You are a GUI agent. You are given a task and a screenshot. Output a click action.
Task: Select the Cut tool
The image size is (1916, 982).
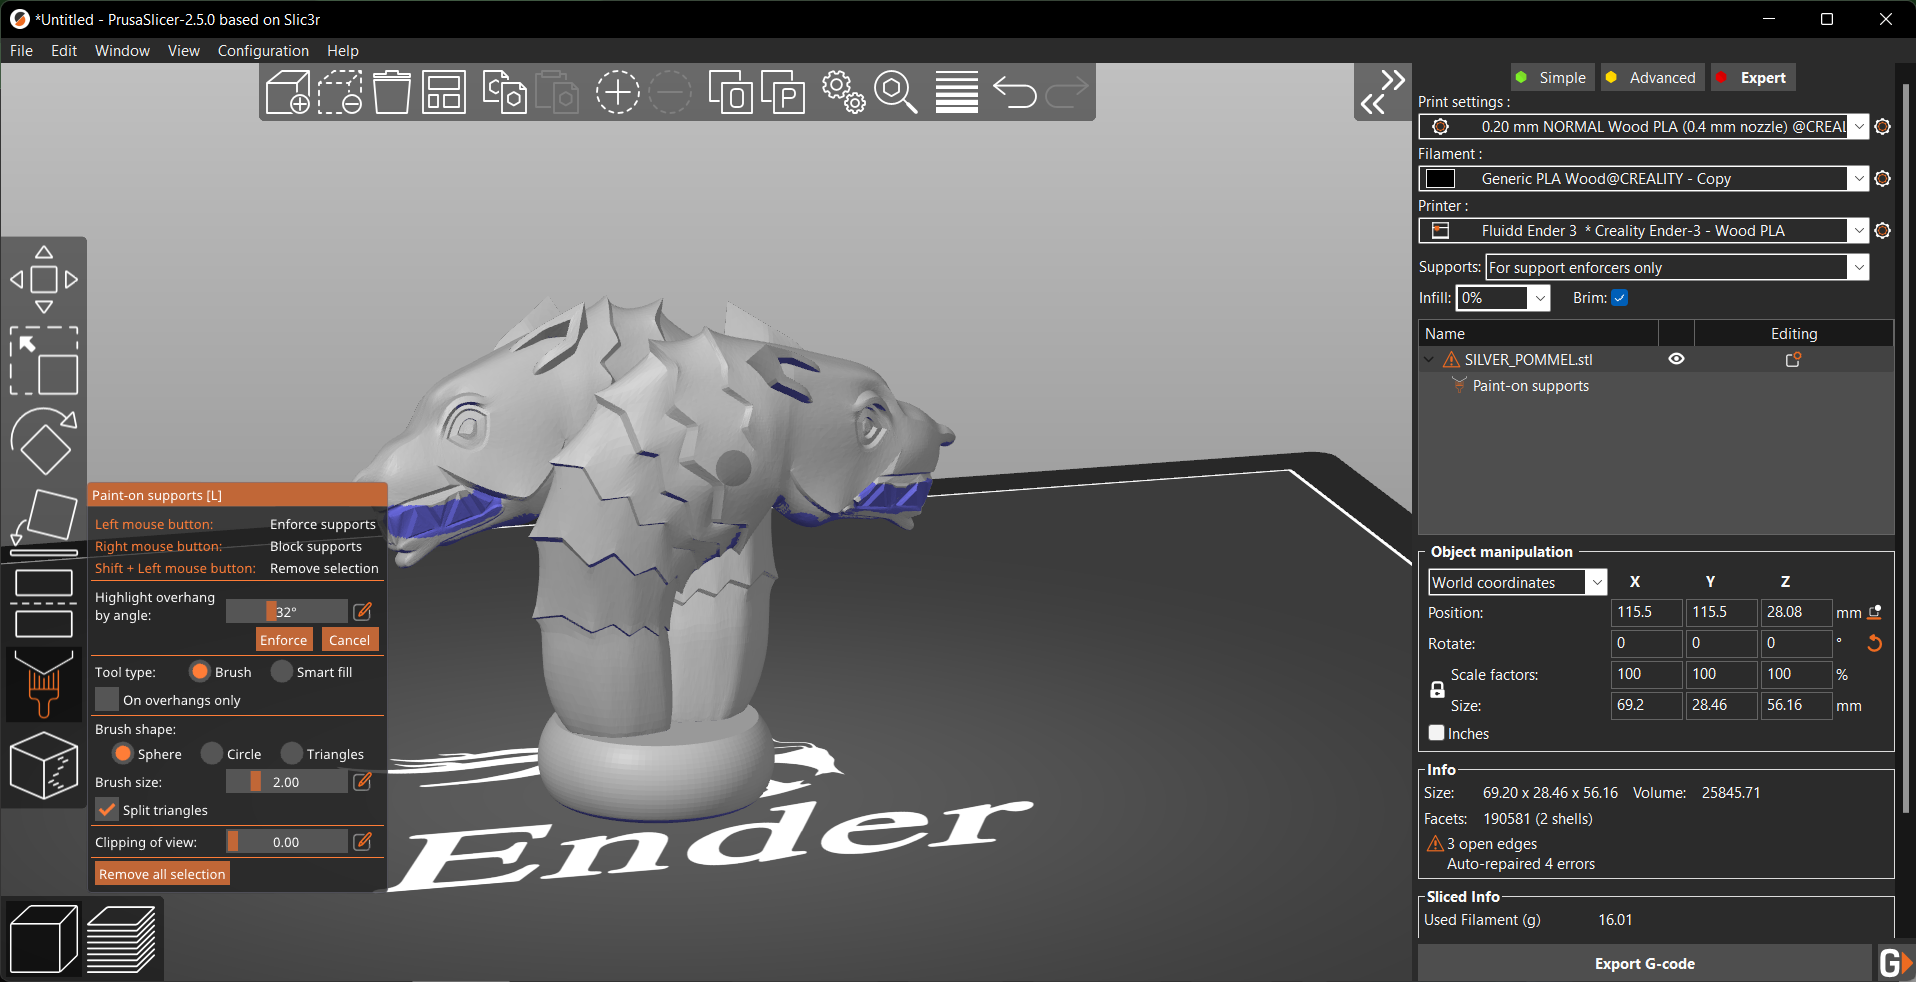point(44,603)
